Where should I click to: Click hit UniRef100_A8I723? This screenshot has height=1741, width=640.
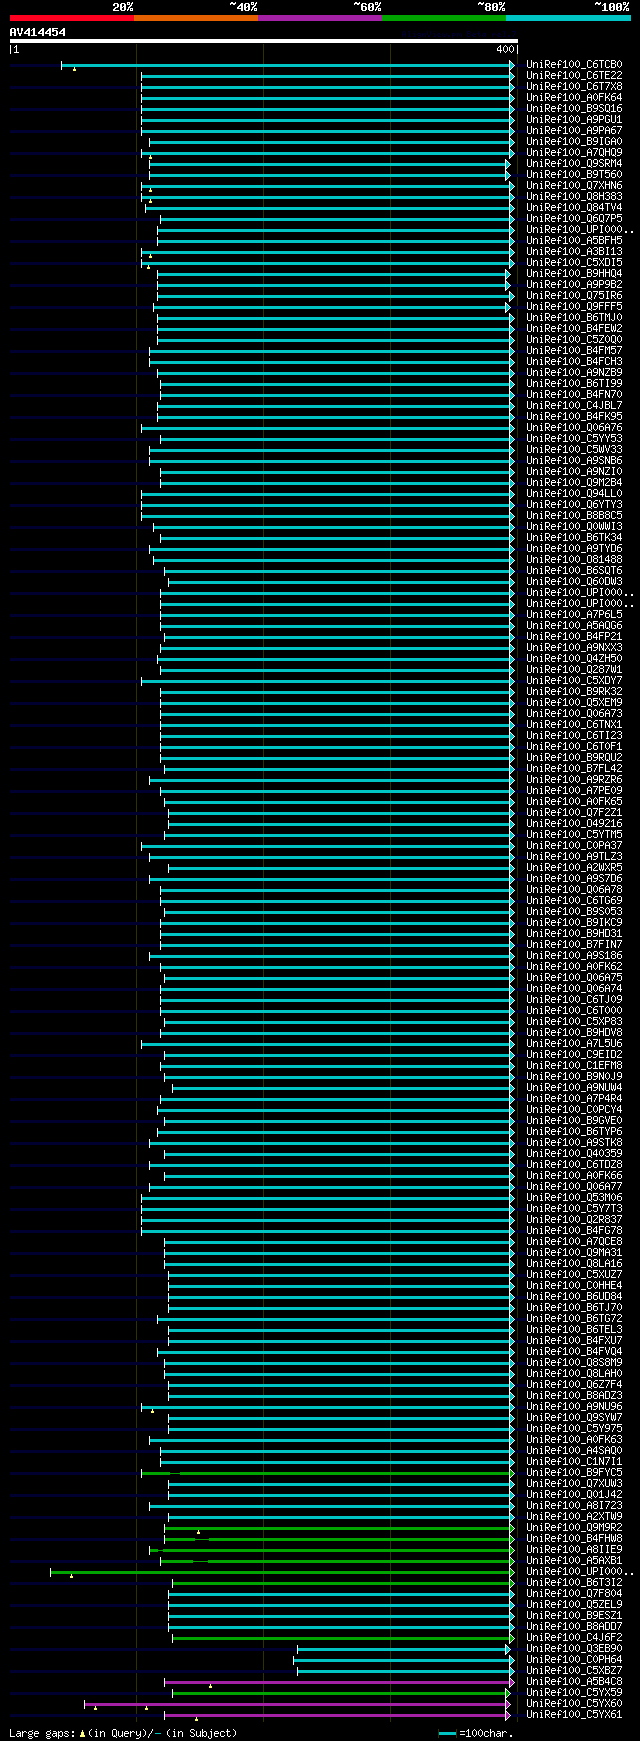tap(574, 1506)
